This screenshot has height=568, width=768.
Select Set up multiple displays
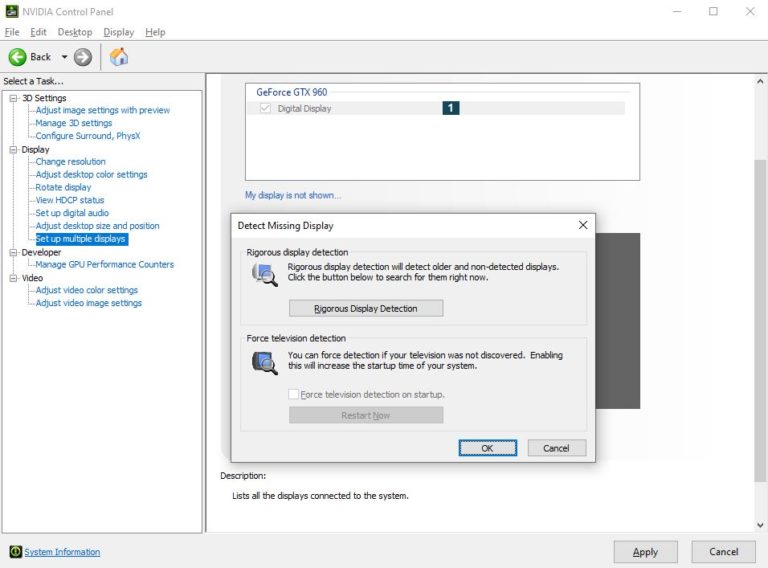click(x=81, y=239)
